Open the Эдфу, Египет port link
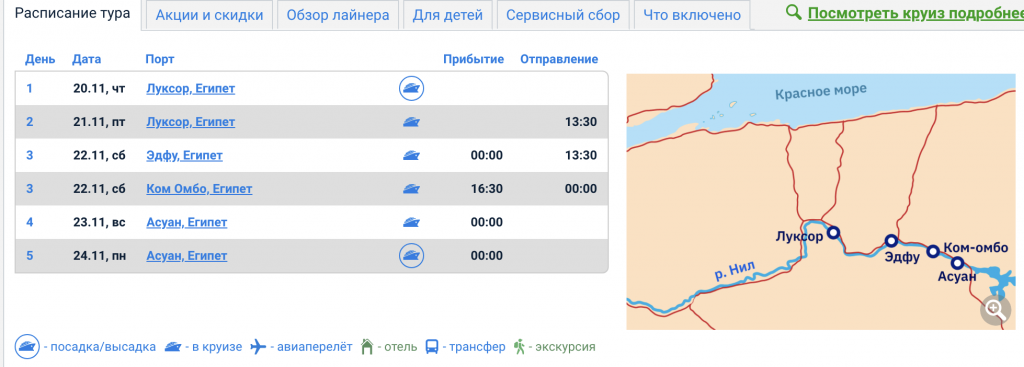Image resolution: width=1024 pixels, height=367 pixels. [185, 155]
